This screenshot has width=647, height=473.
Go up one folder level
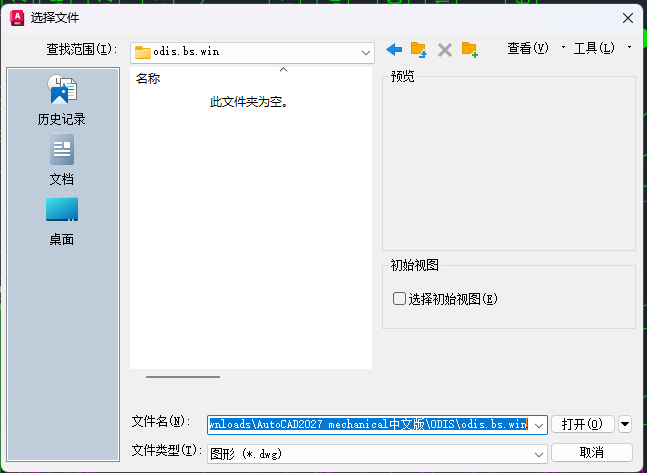pyautogui.click(x=418, y=50)
